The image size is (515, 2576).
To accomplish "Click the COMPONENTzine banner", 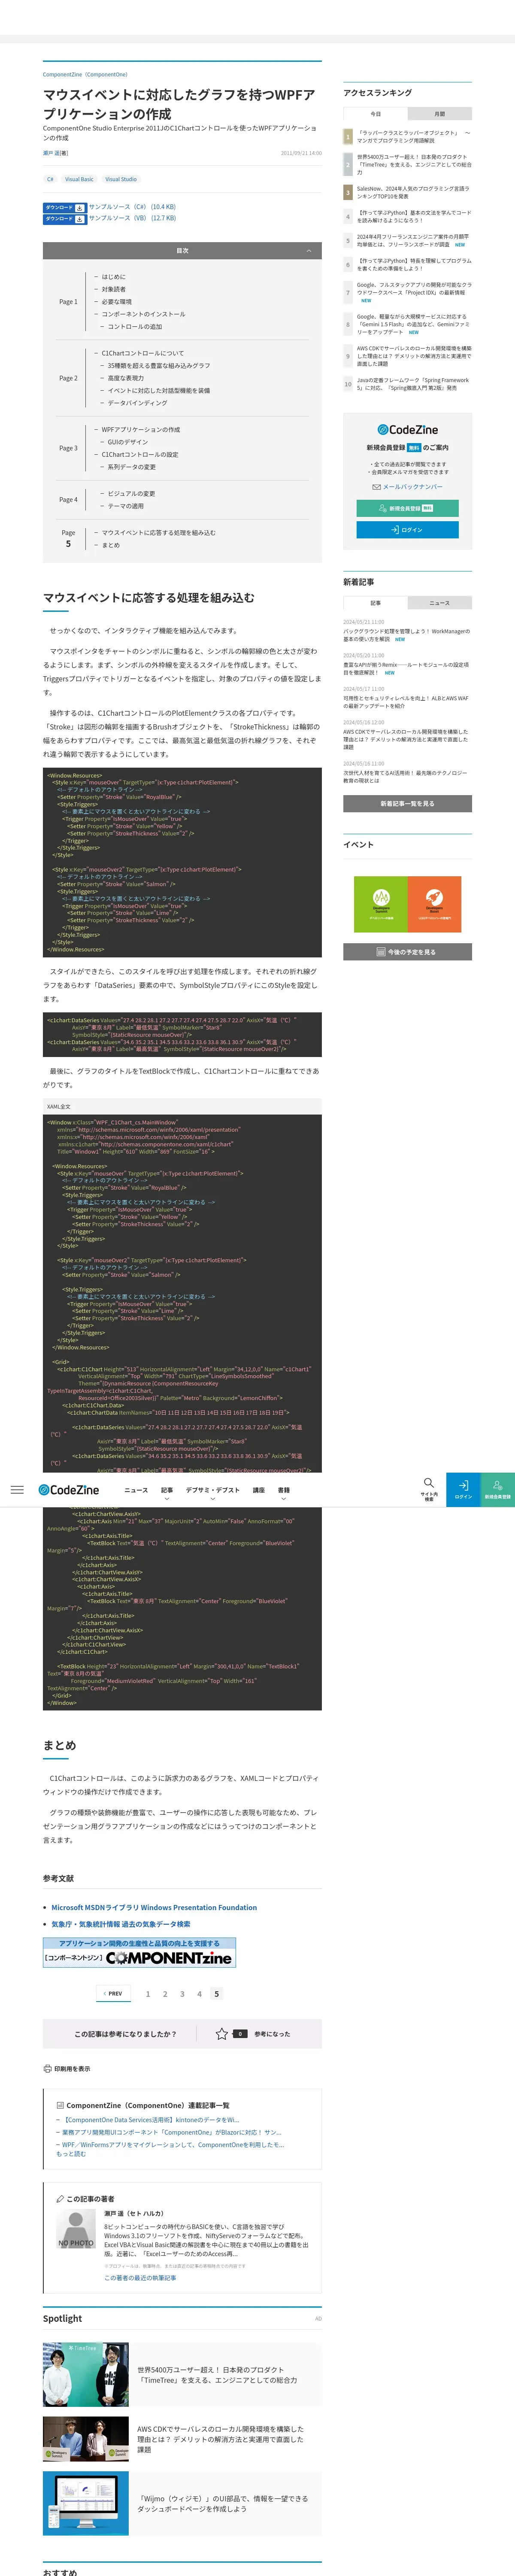I will 139,1953.
